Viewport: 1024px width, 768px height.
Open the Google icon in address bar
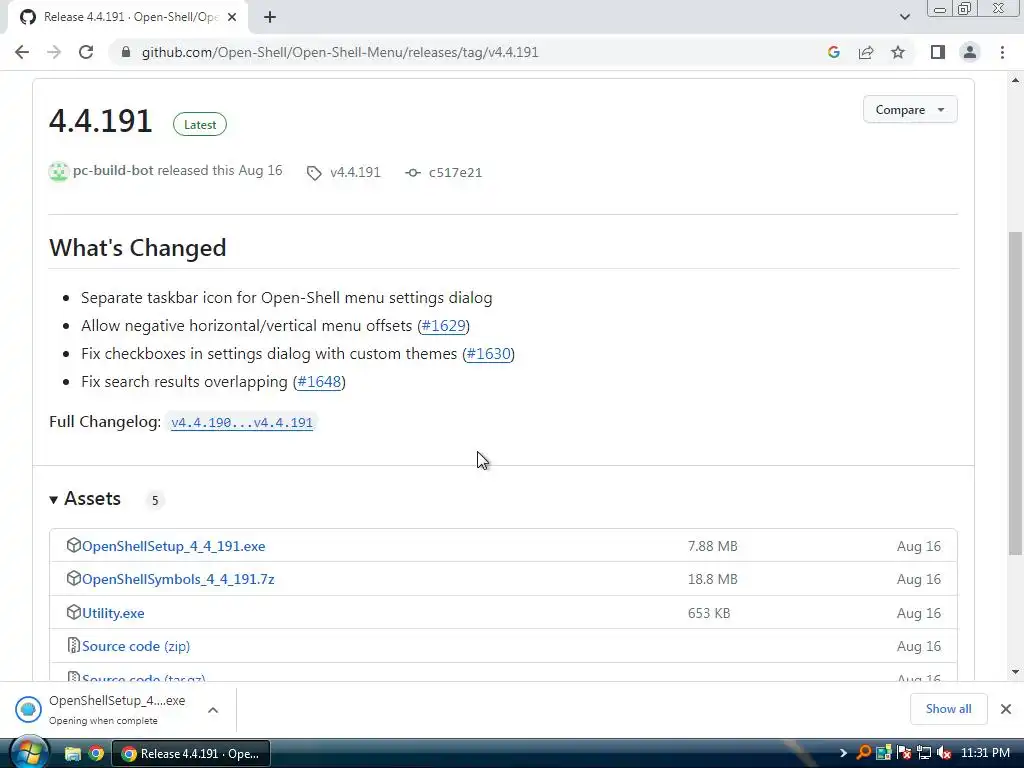833,52
